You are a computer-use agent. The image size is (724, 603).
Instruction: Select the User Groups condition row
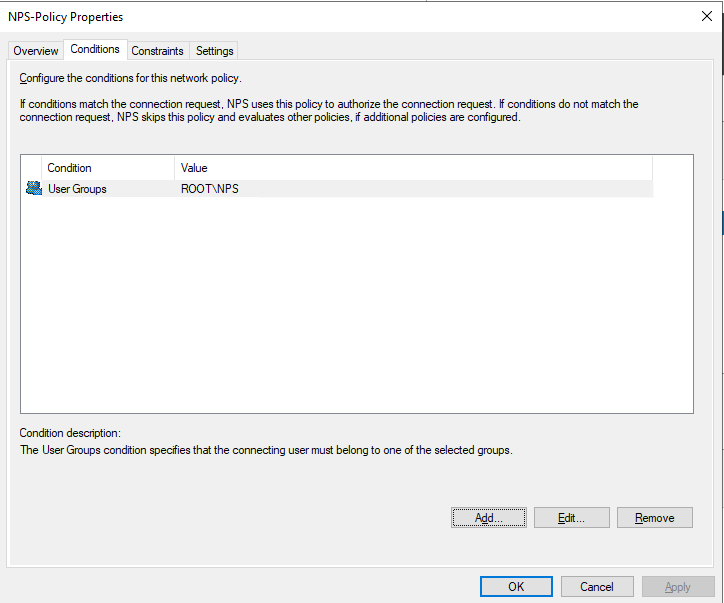pos(77,188)
